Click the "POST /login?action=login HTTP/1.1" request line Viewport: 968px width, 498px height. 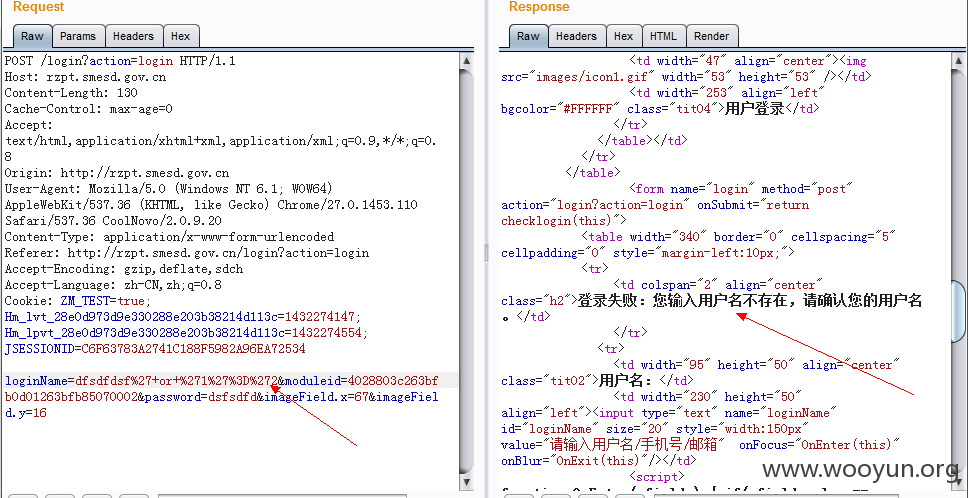pos(120,61)
